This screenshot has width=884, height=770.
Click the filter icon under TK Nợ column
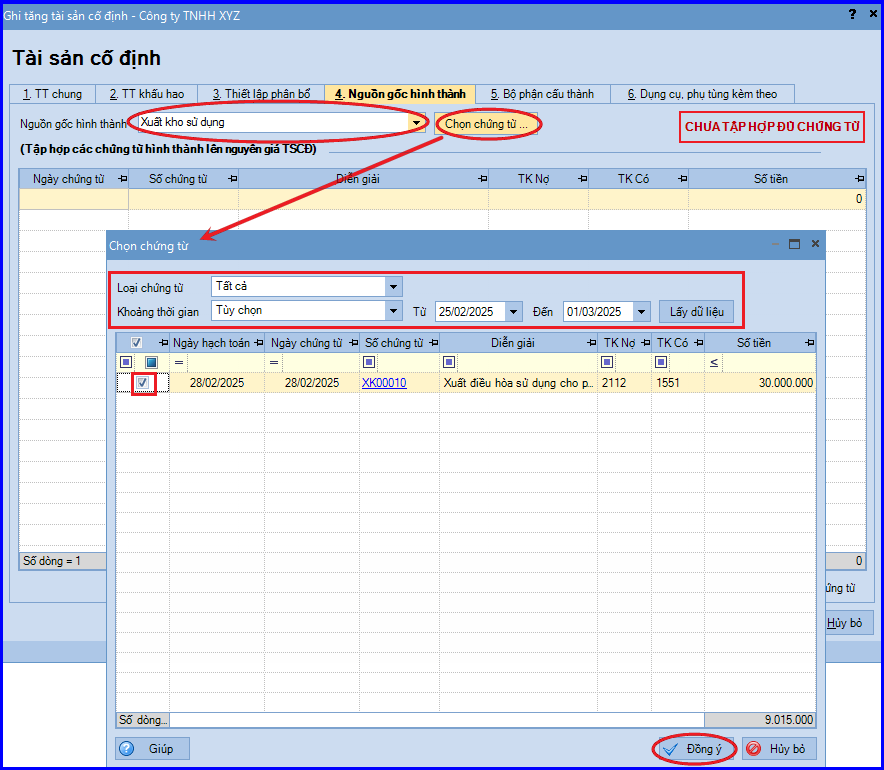[607, 362]
